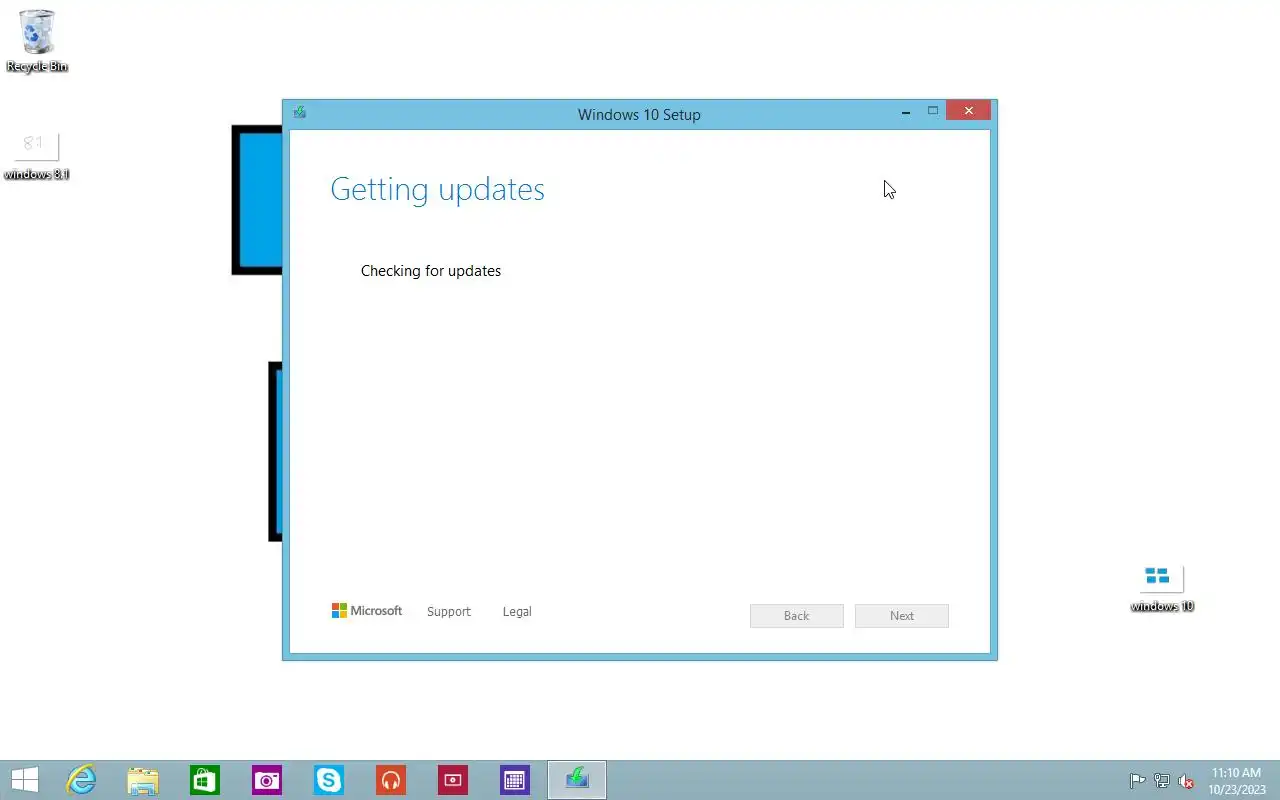Open the Start button on taskbar
Viewport: 1280px width, 800px height.
point(25,780)
